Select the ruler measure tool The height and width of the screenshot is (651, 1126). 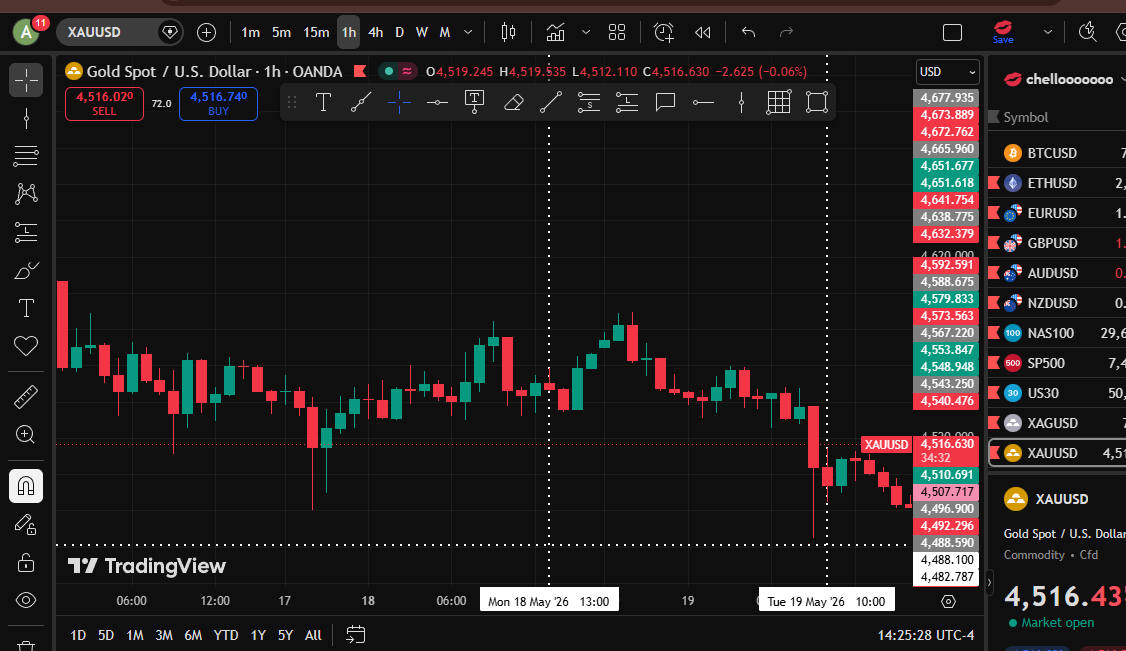(x=26, y=396)
